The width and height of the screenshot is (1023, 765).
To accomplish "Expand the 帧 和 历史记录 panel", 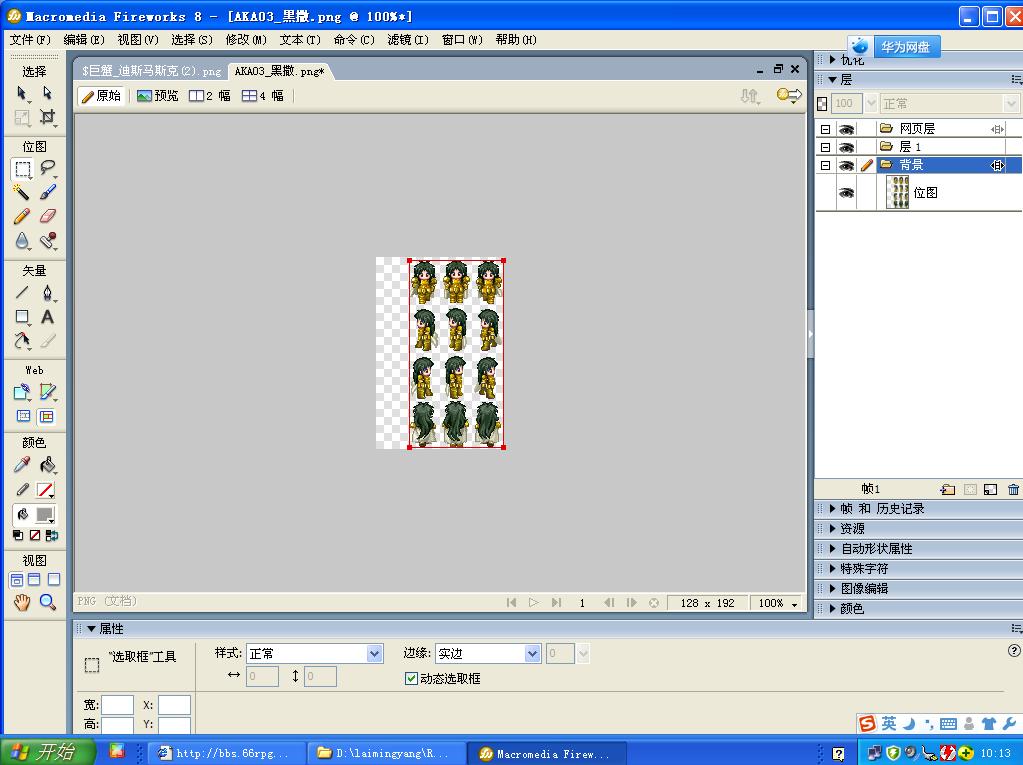I will point(832,509).
